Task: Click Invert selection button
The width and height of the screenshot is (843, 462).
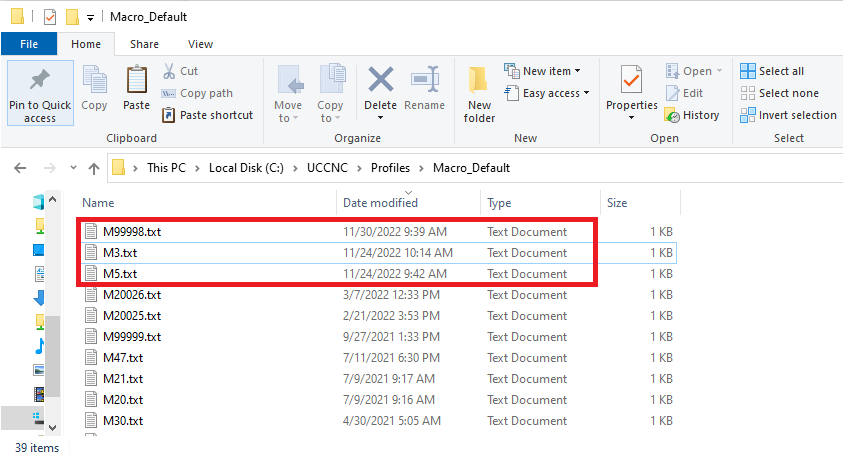Action: tap(788, 115)
